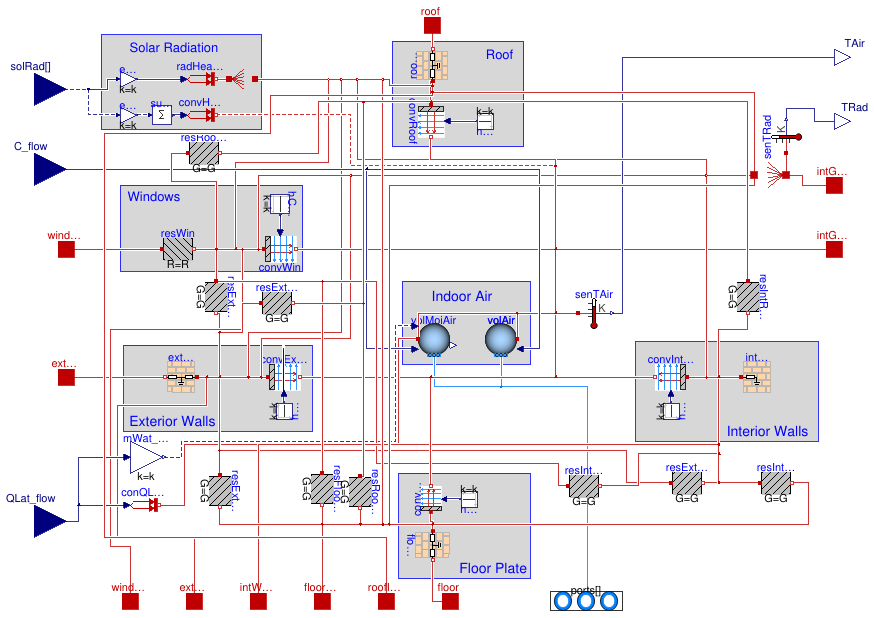
Task: Select the bottom-right resInt... conductor
Action: [x=776, y=483]
